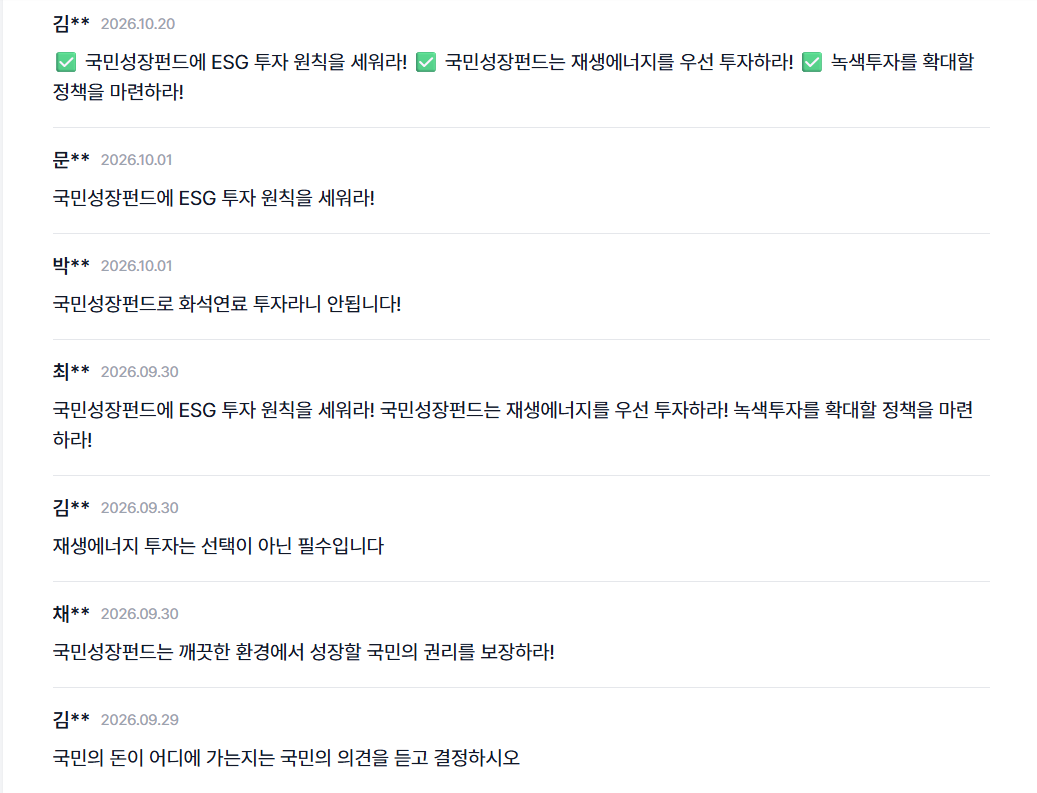
Task: Click commenter name 채**
Action: pos(71,613)
